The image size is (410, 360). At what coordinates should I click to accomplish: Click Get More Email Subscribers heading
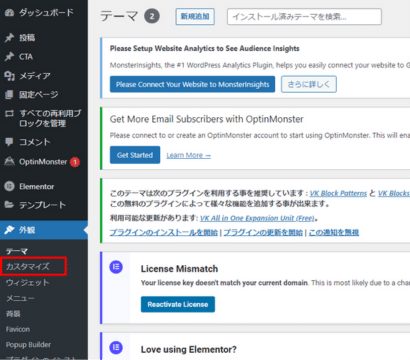pyautogui.click(x=207, y=119)
